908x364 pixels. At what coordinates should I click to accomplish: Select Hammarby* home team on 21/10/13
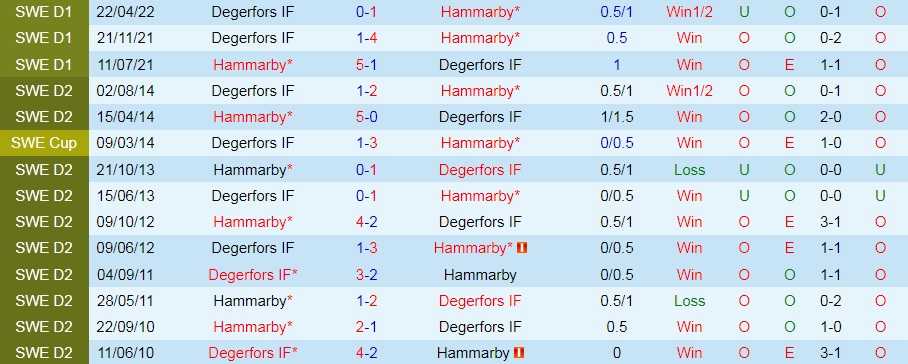[x=253, y=170]
